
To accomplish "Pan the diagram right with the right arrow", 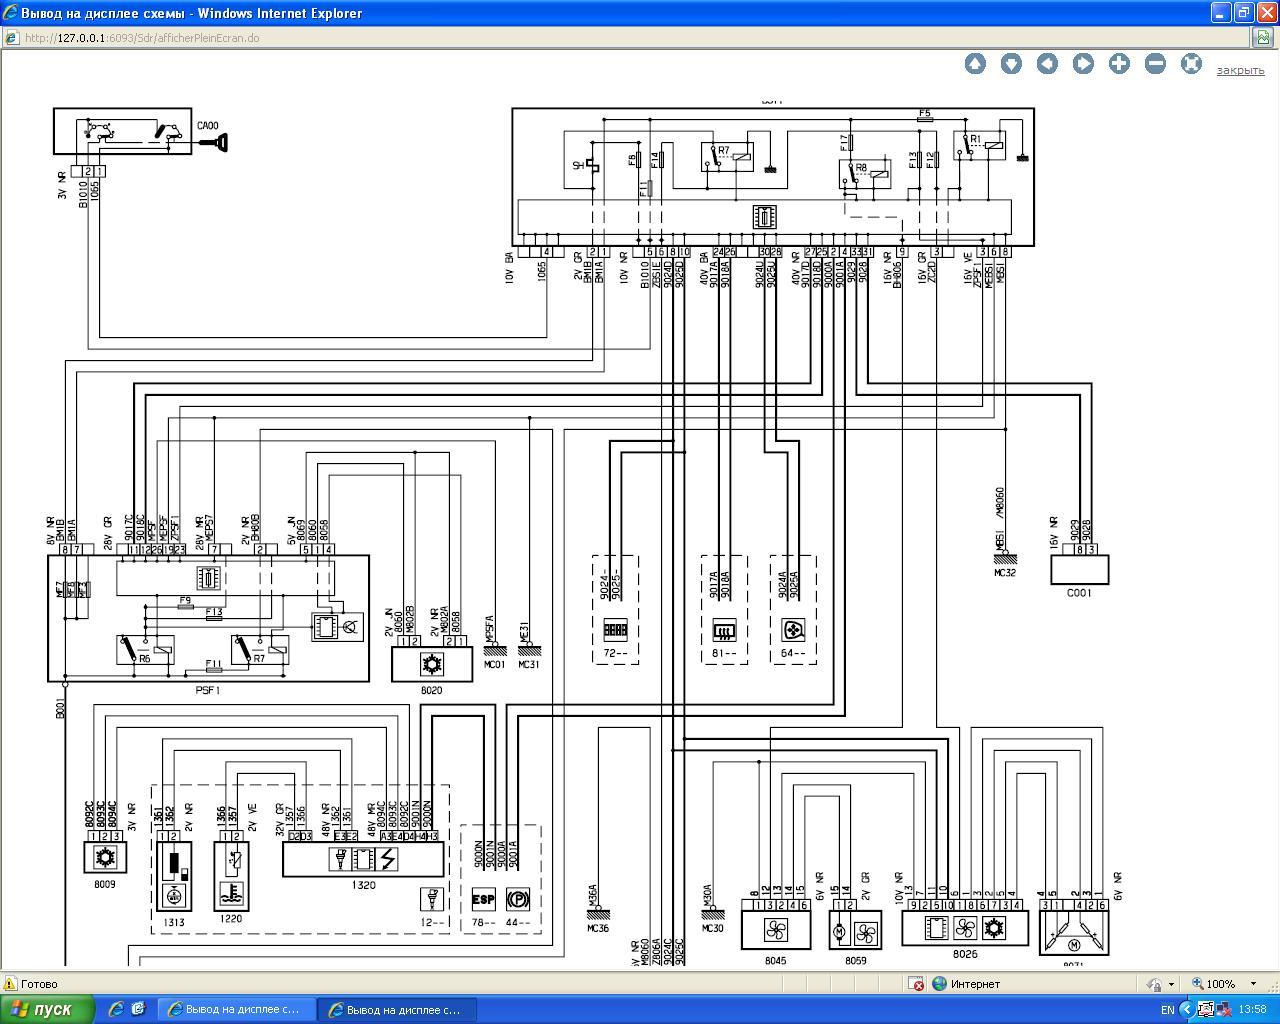I will tap(1083, 63).
